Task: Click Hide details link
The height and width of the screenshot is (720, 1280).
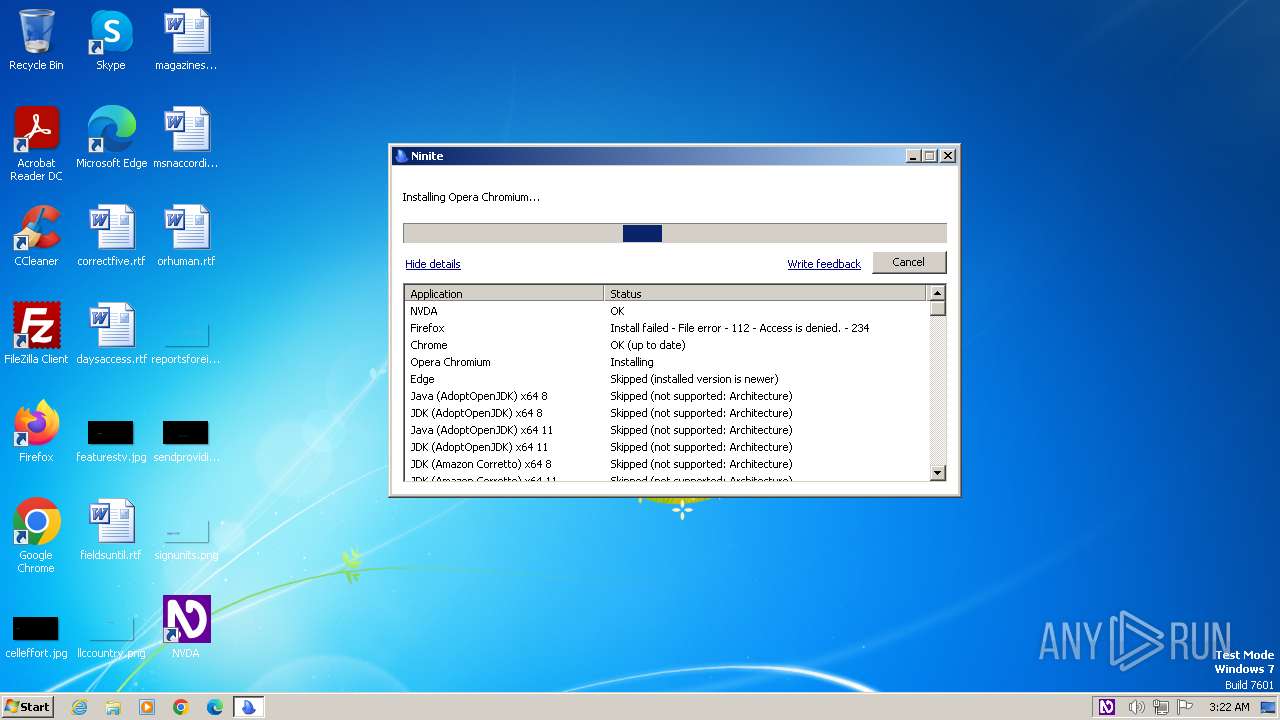Action: point(433,264)
